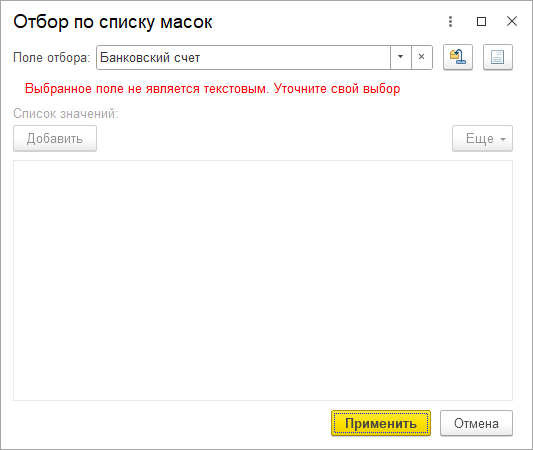Maximize the Отбор по списку масок dialog
The image size is (533, 450).
481,21
